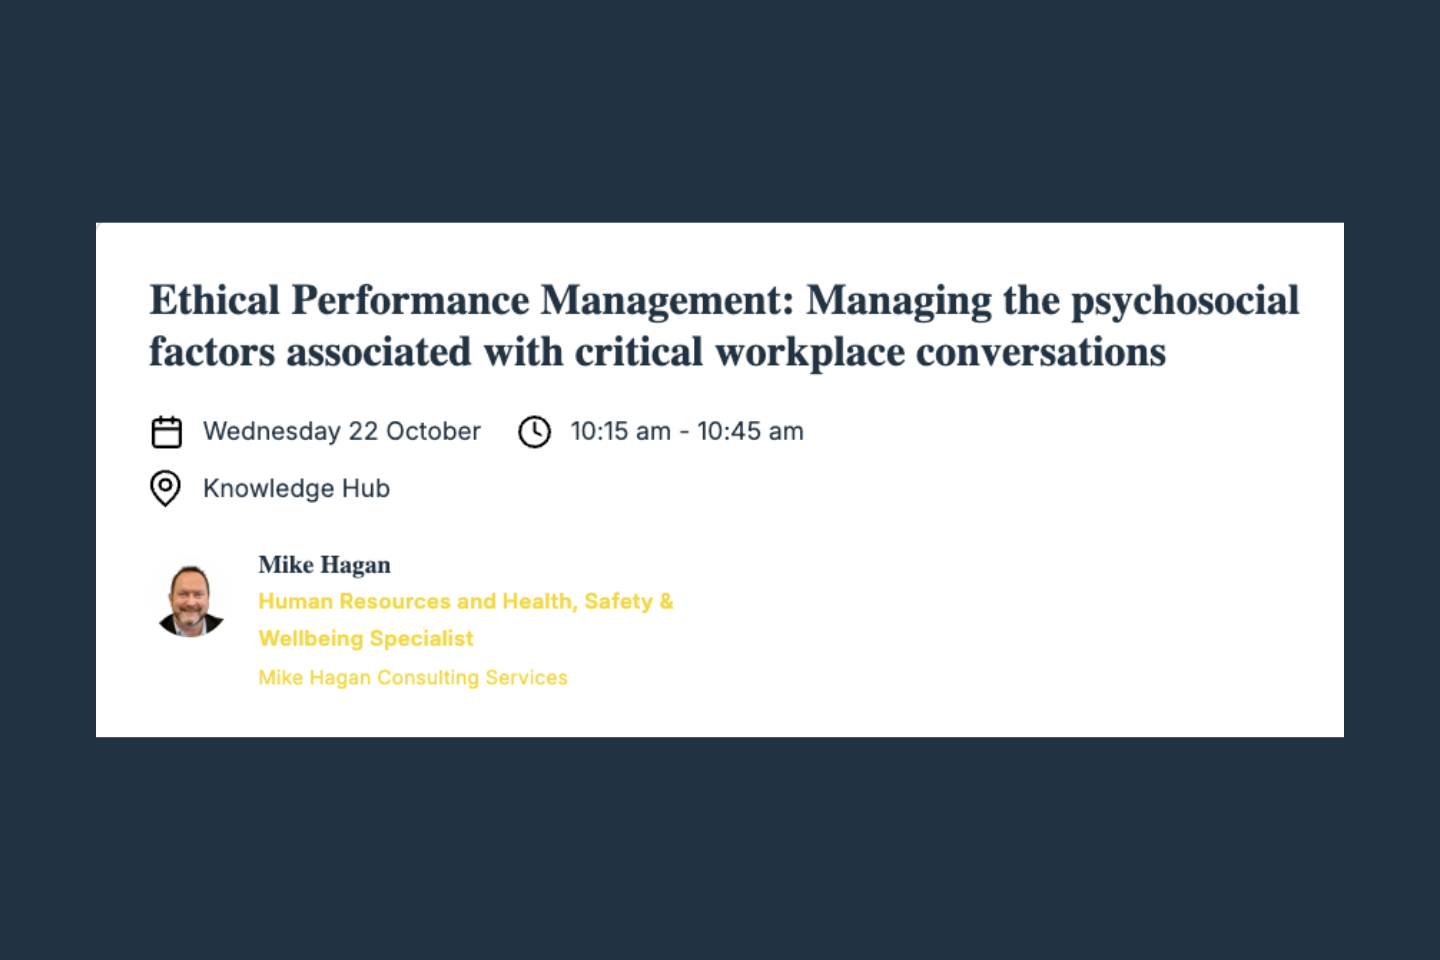This screenshot has height=960, width=1440.
Task: Select the "Knowledge Hub" location label
Action: [296, 489]
